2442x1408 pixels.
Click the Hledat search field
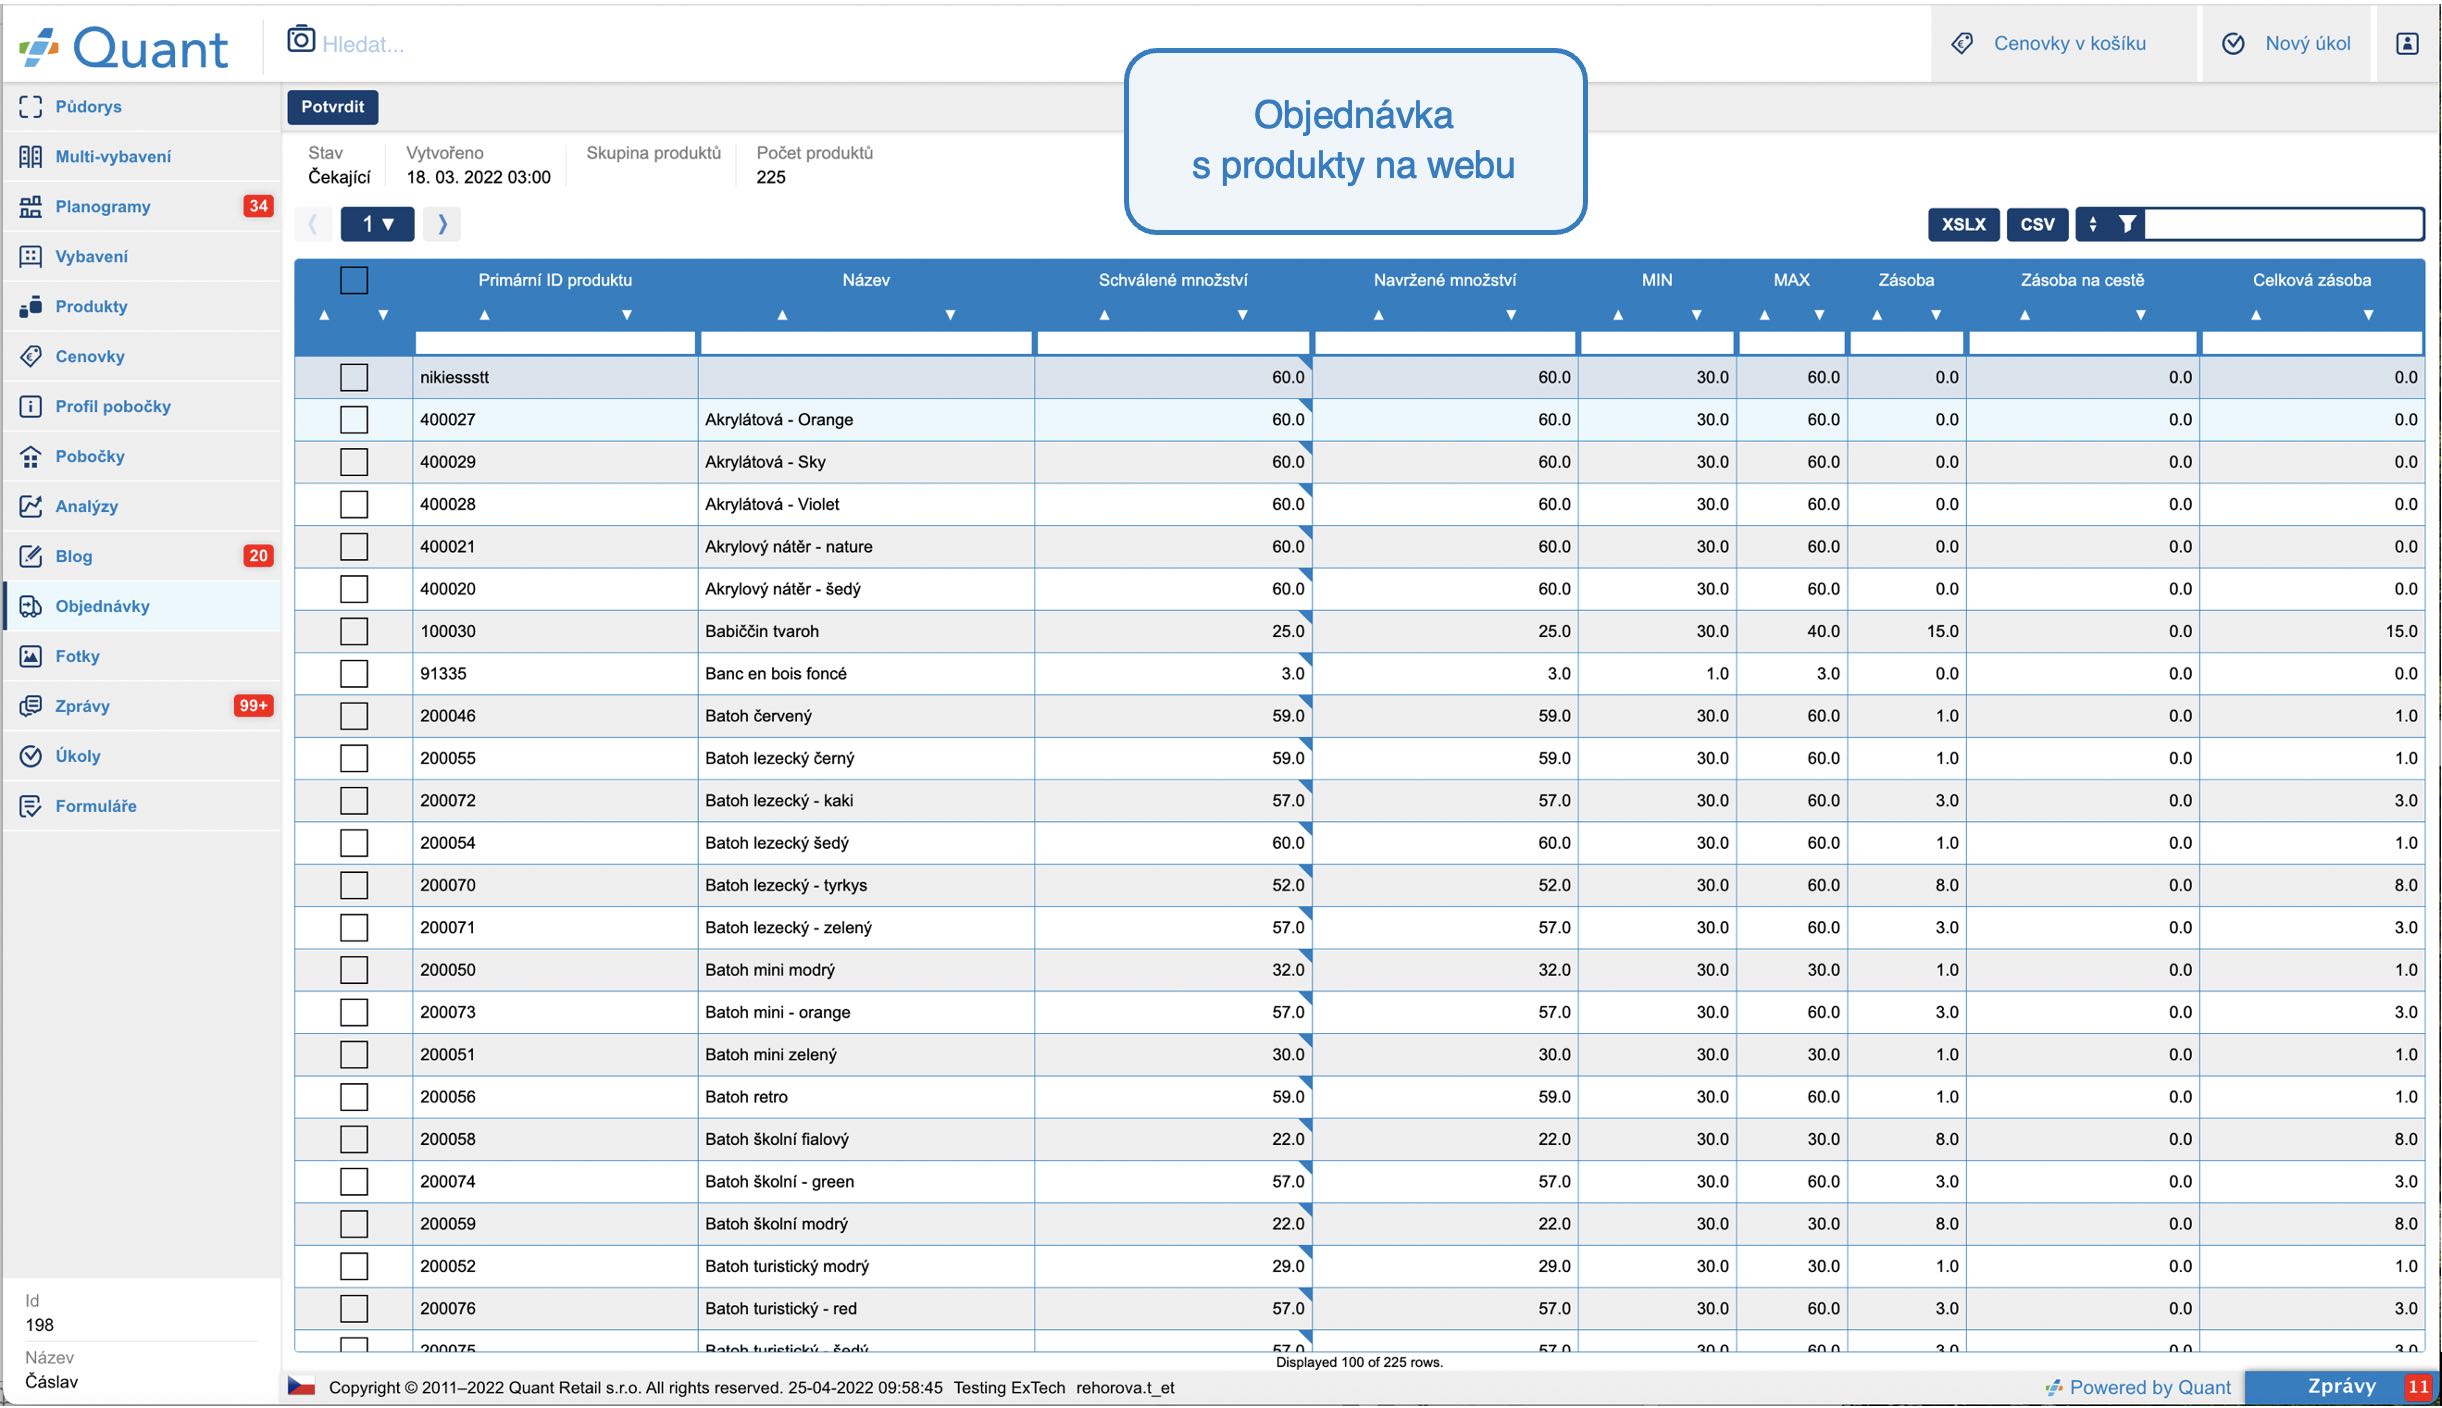(x=363, y=44)
